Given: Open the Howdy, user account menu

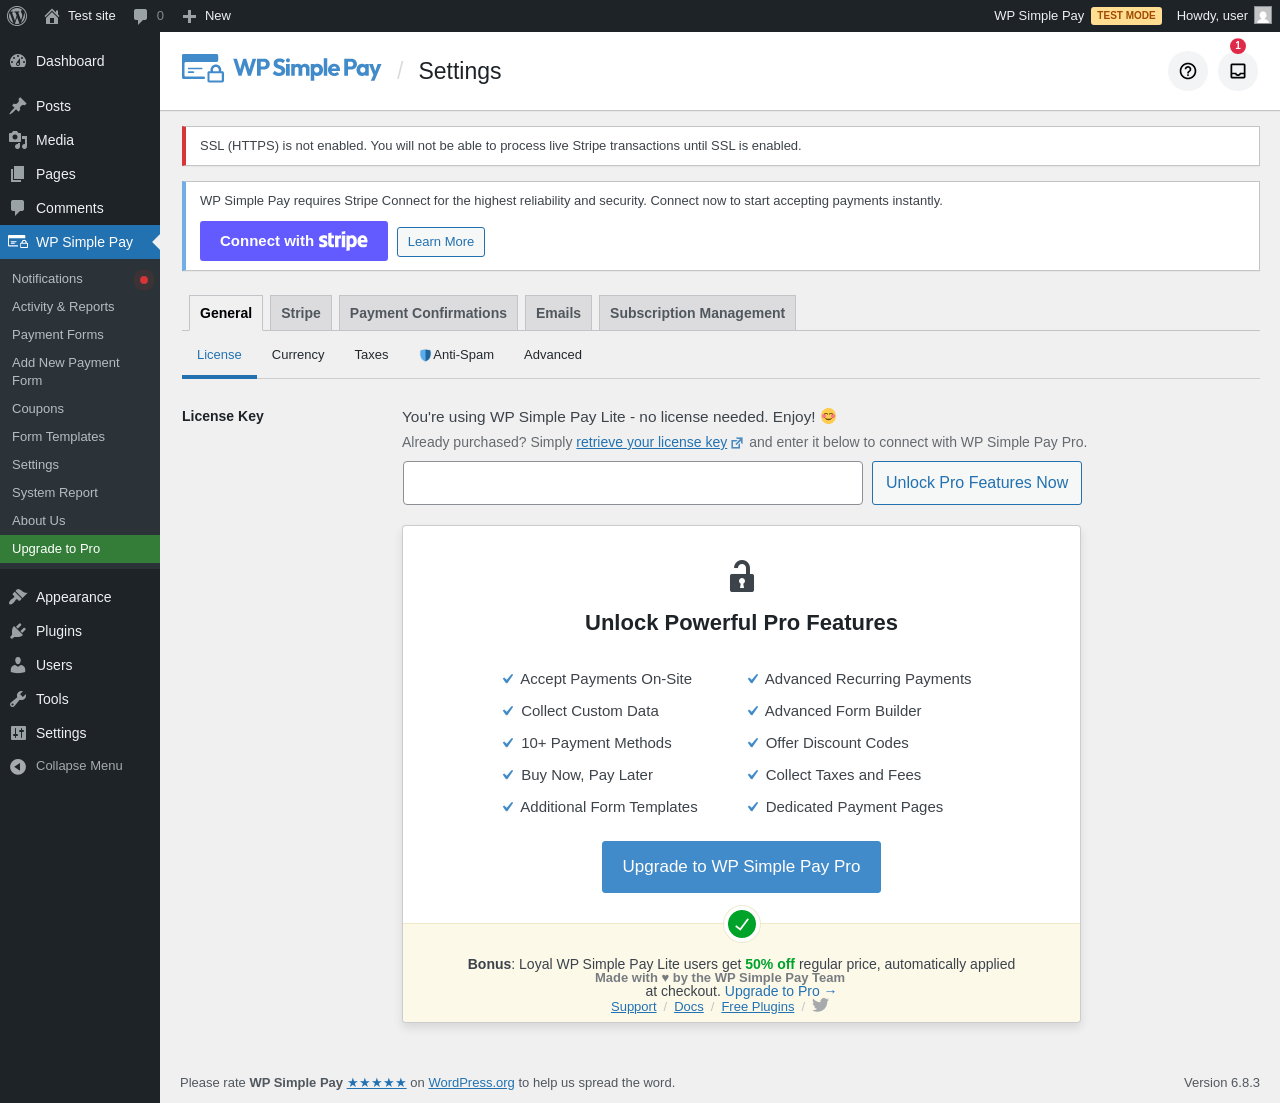Looking at the screenshot, I should [1223, 16].
